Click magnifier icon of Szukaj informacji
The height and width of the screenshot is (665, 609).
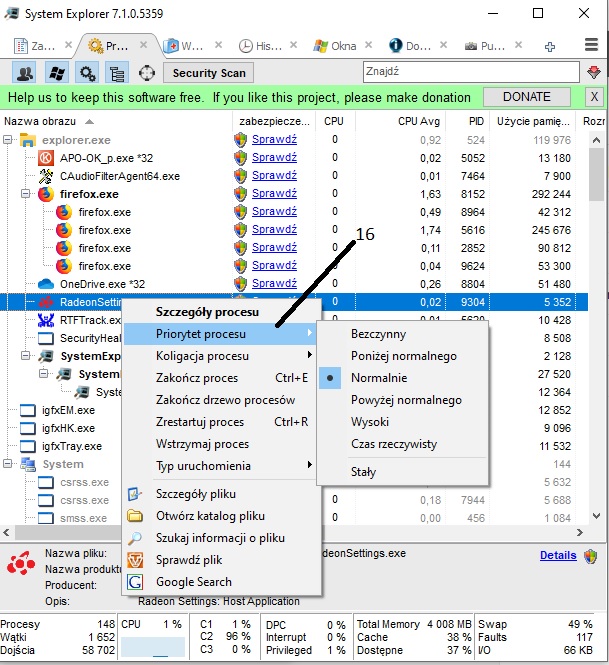[135, 538]
